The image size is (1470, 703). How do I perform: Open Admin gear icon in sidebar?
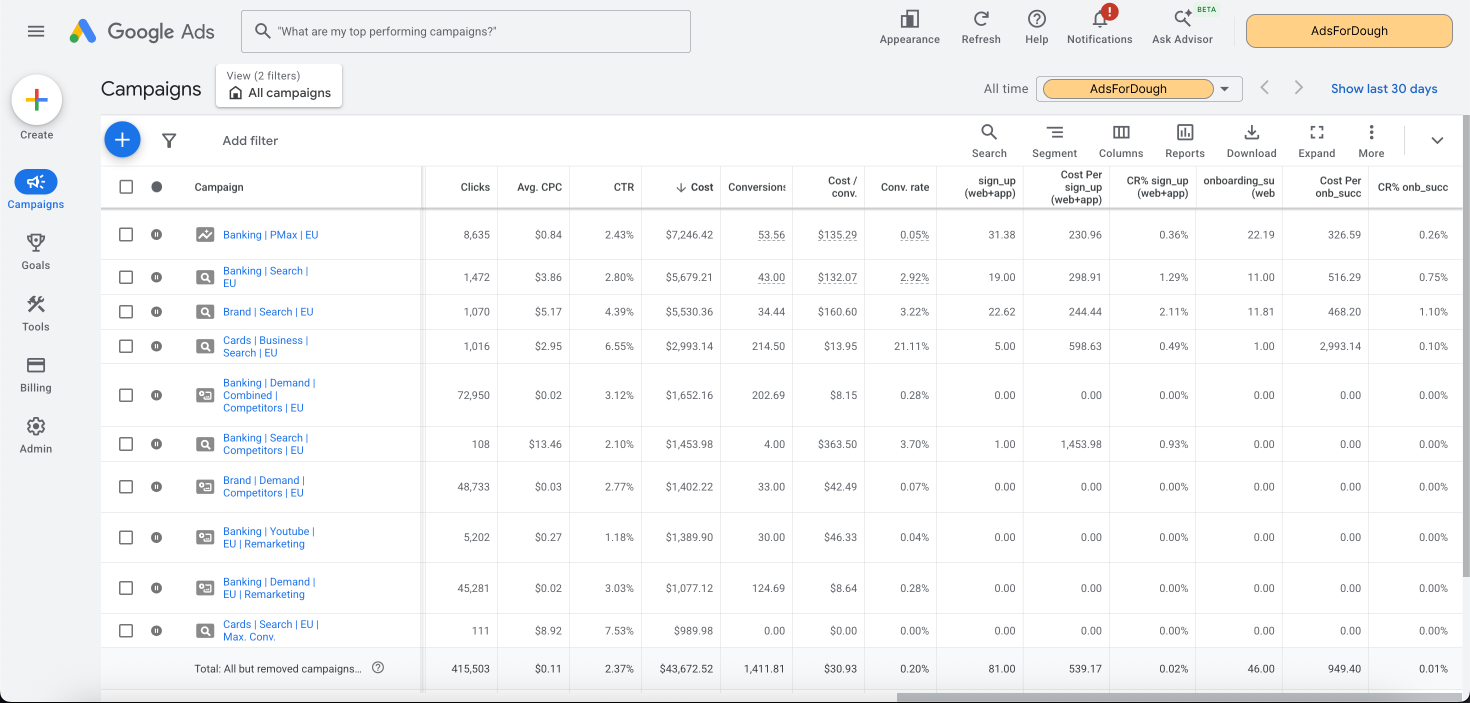coord(36,426)
